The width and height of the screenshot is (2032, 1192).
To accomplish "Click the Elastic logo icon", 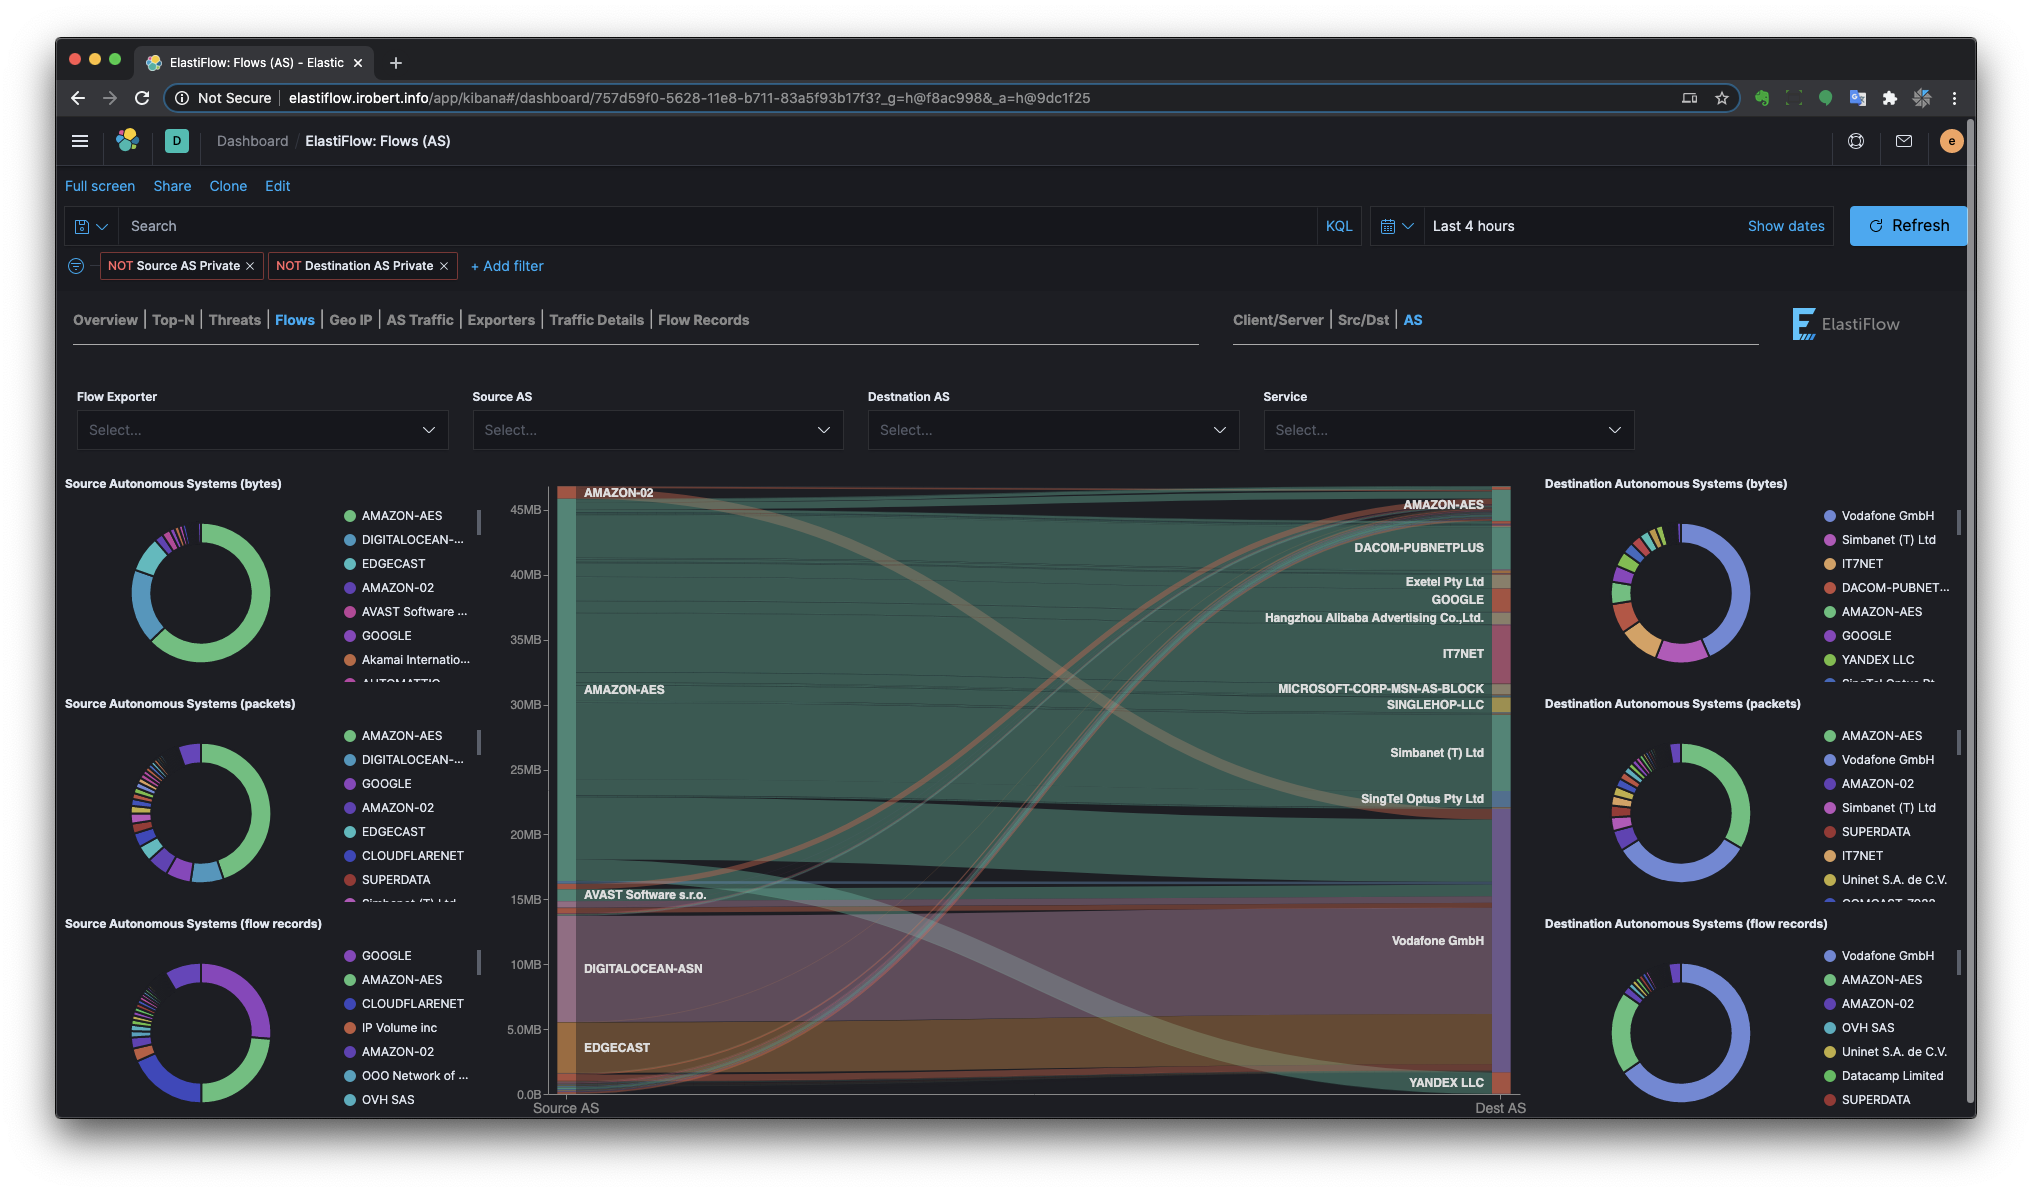I will coord(127,141).
